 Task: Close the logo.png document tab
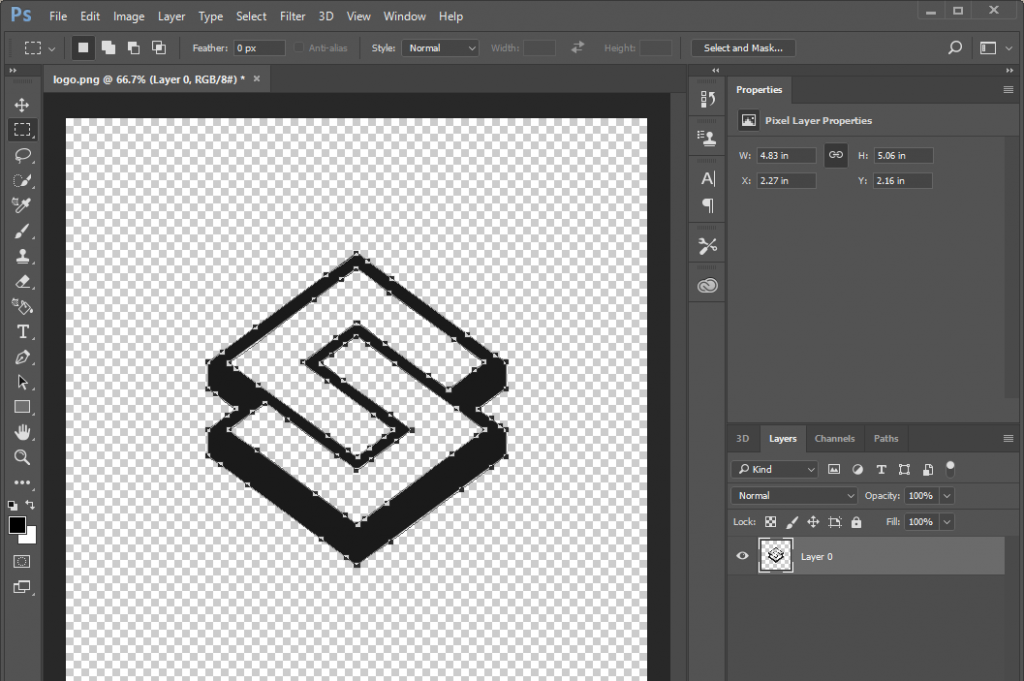coord(256,78)
